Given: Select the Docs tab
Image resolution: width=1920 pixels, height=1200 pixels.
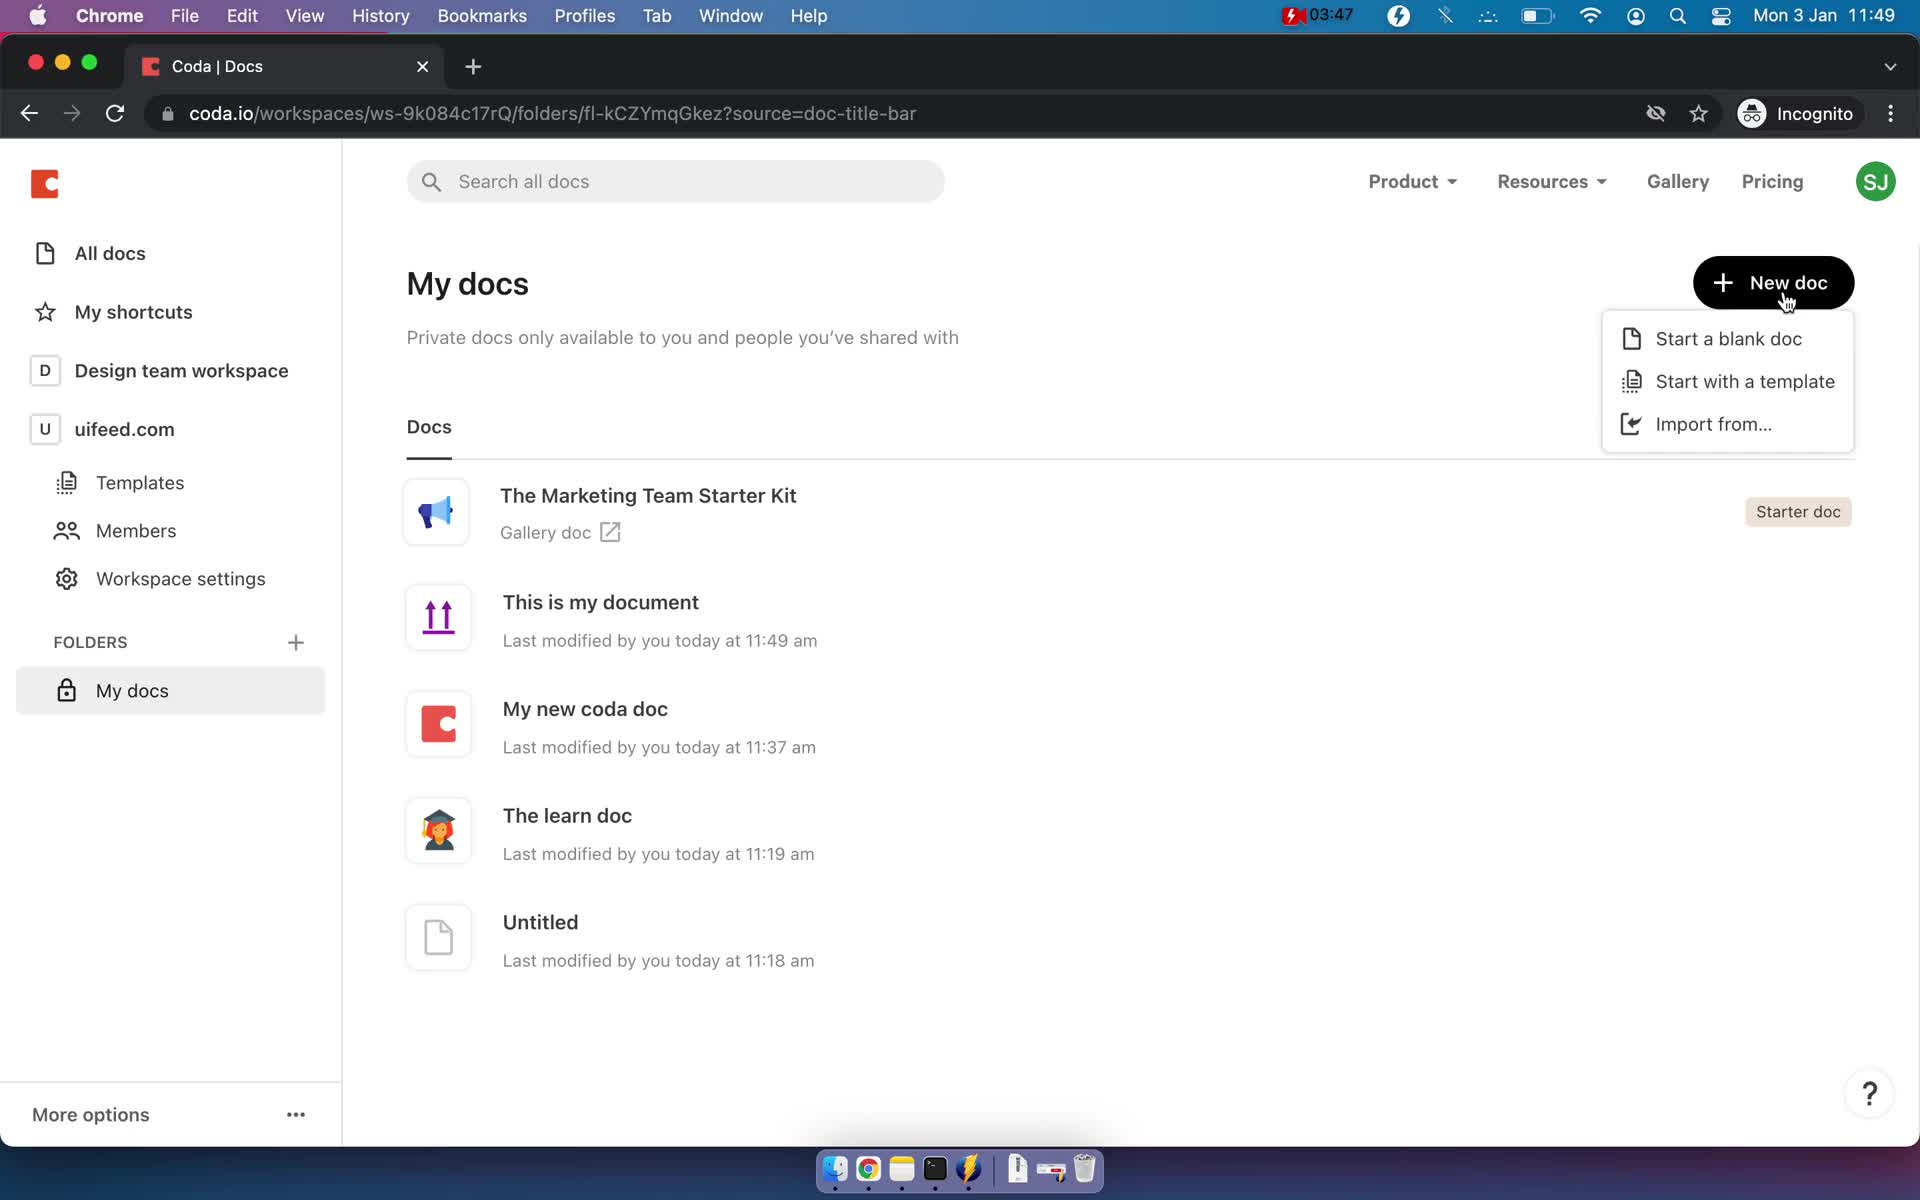Looking at the screenshot, I should (429, 428).
